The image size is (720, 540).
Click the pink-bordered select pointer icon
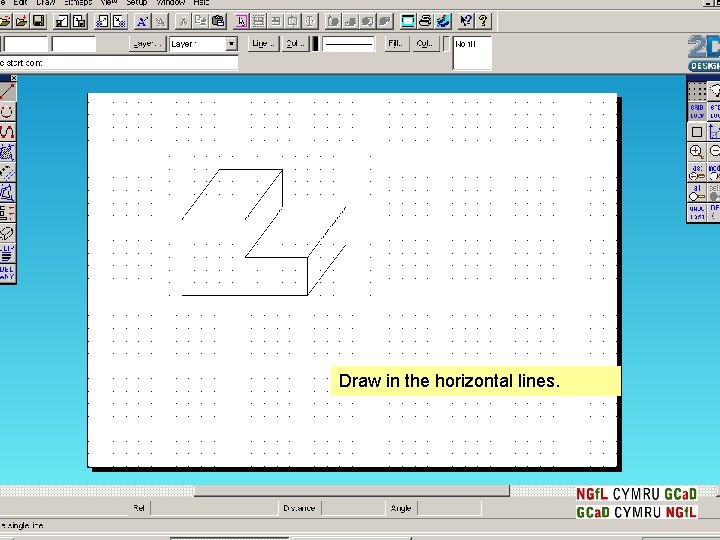pos(242,21)
